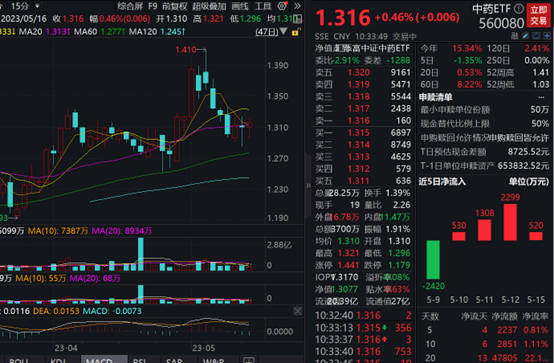Click the blue plus add-to-watchlist icon
The height and width of the screenshot is (363, 554).
point(547,36)
